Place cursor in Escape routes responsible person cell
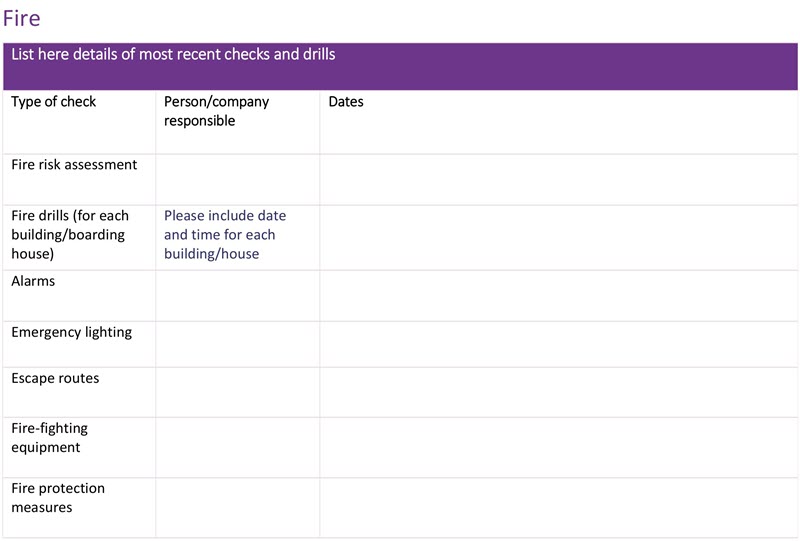800x541 pixels. tap(237, 391)
